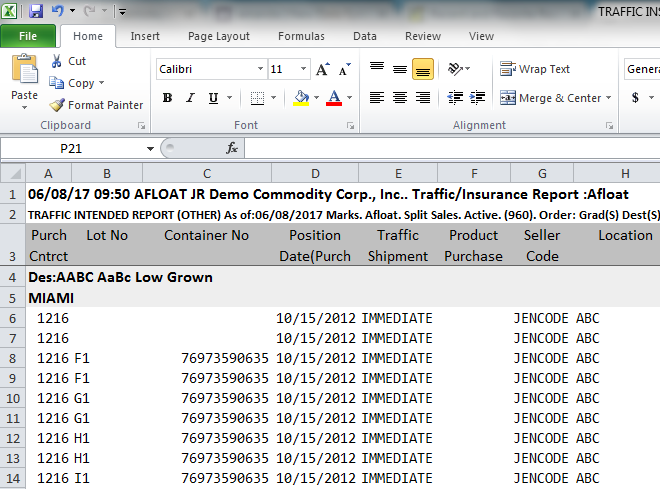Click the Decrease Indent icon

click(455, 98)
